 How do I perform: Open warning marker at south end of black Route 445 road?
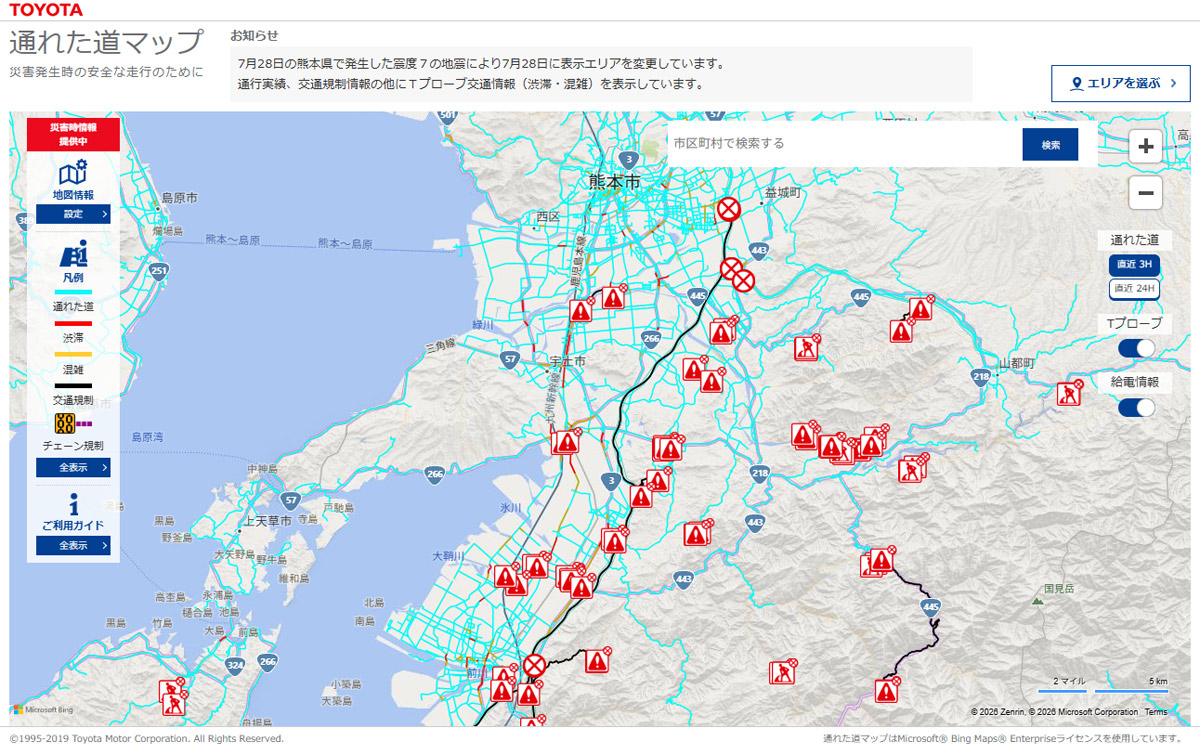(886, 690)
